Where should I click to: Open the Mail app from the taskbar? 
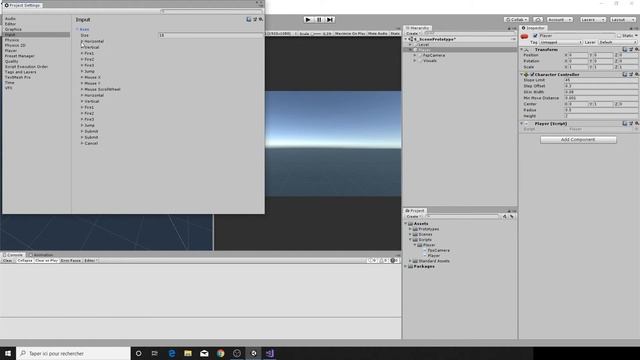pyautogui.click(x=204, y=353)
